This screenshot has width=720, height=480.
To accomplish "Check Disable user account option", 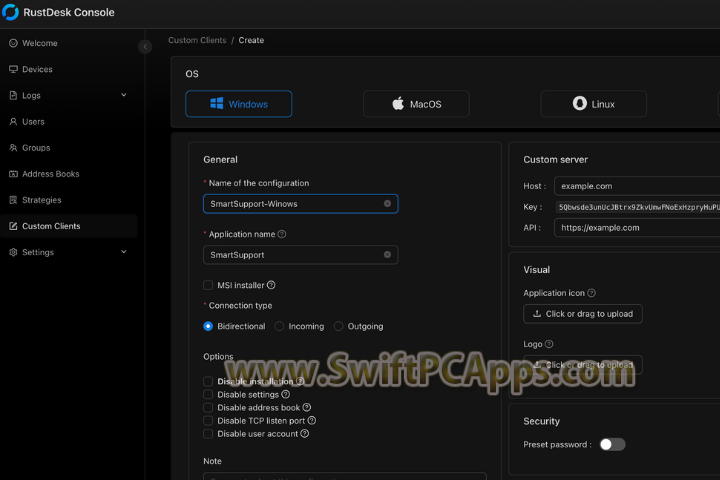I will point(208,434).
